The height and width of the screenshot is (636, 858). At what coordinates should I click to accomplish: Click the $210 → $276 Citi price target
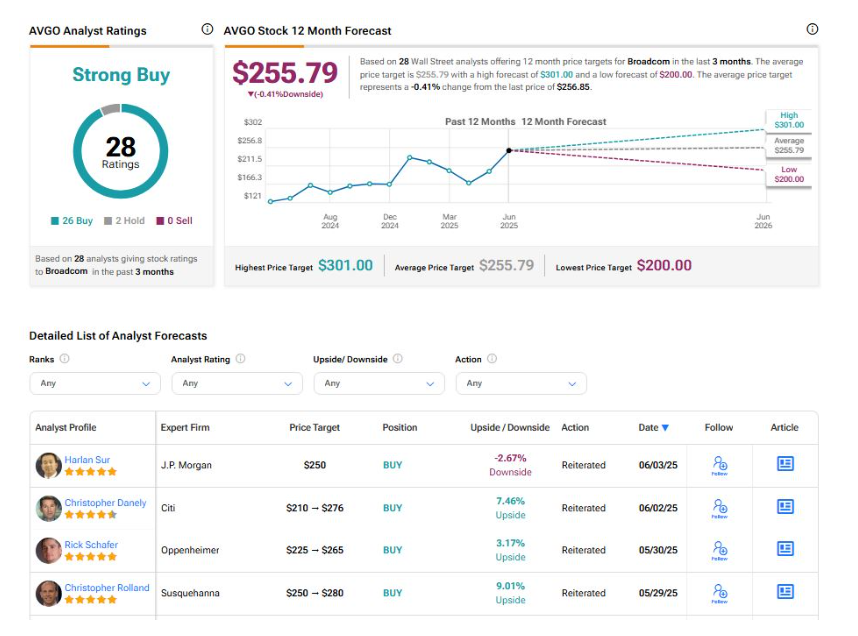pyautogui.click(x=315, y=508)
